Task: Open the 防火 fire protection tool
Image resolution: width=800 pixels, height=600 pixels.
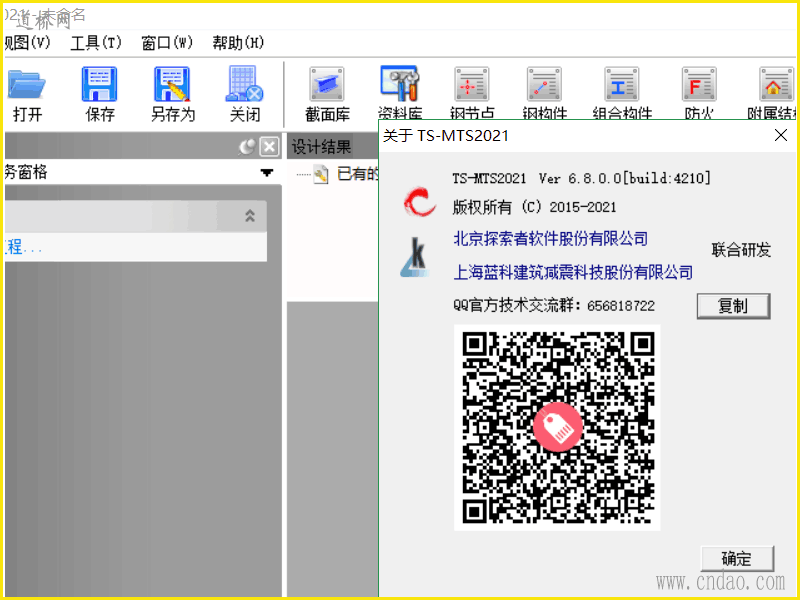Action: pyautogui.click(x=699, y=92)
